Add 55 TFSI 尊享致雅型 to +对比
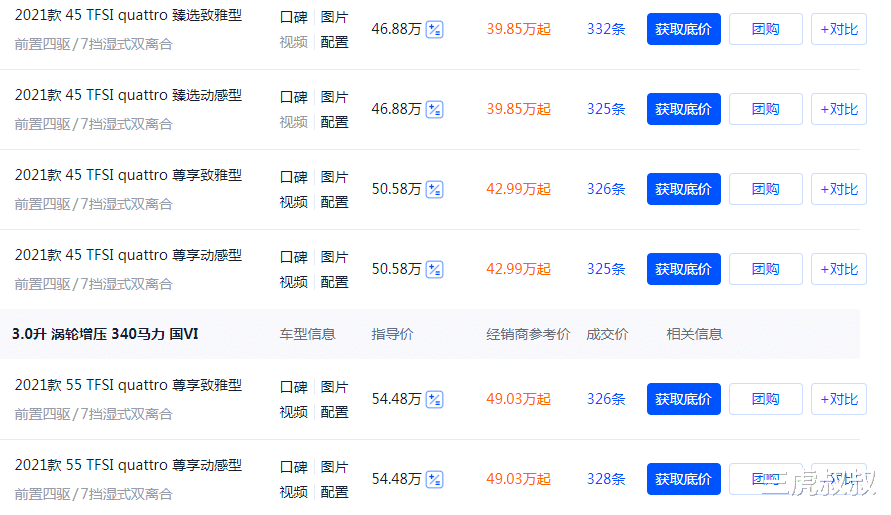Screen dimensions: 891x515 tap(839, 400)
